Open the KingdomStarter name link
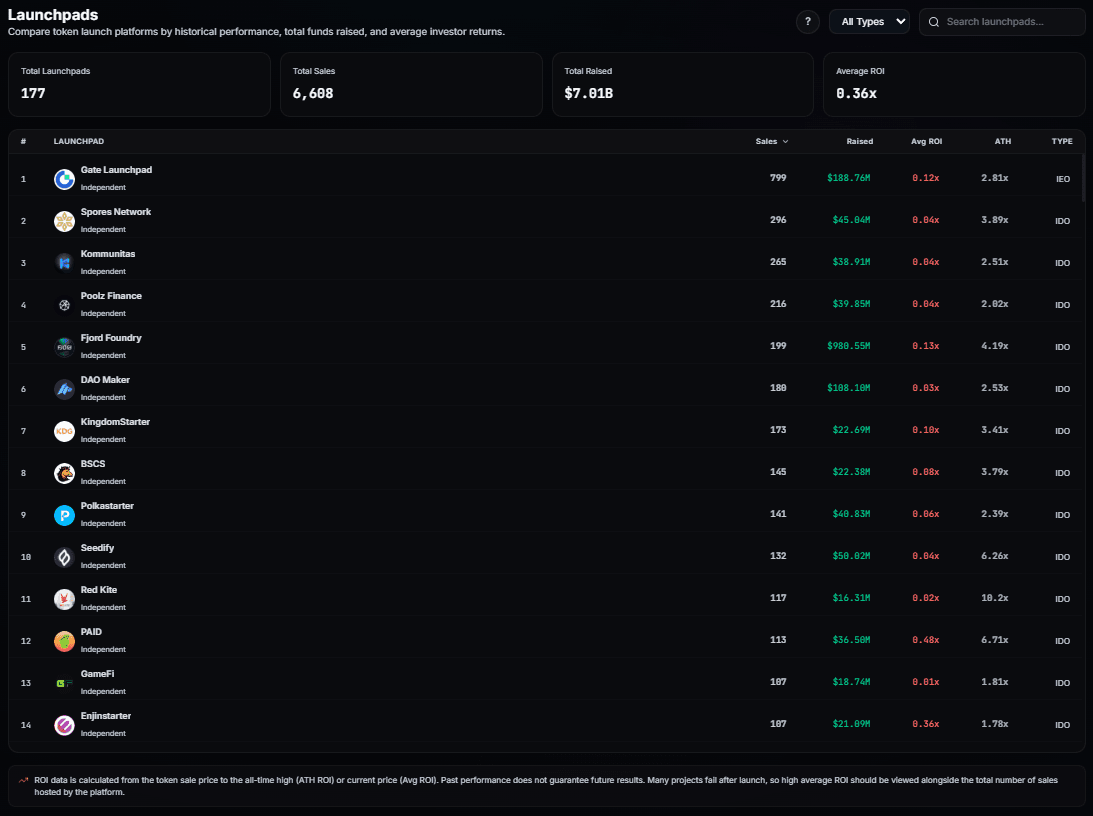The image size is (1093, 816). pos(115,422)
